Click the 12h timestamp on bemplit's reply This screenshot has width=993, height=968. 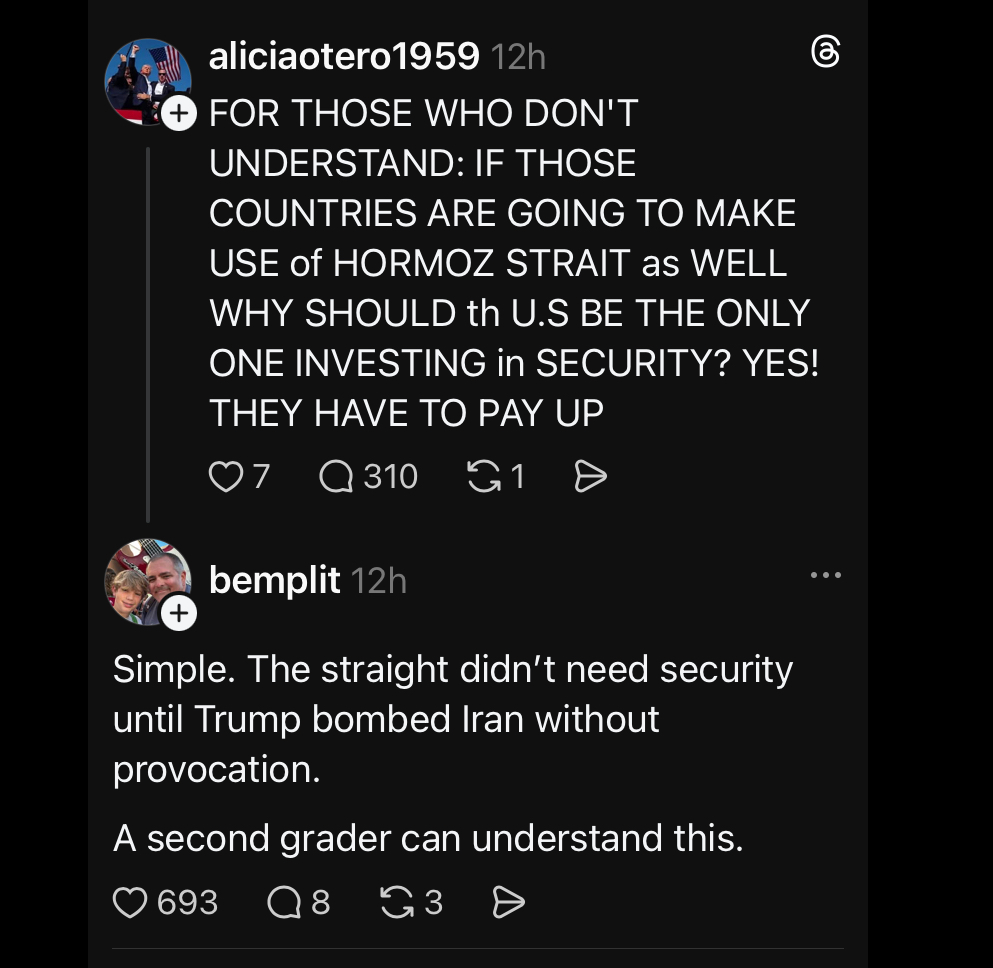point(380,581)
